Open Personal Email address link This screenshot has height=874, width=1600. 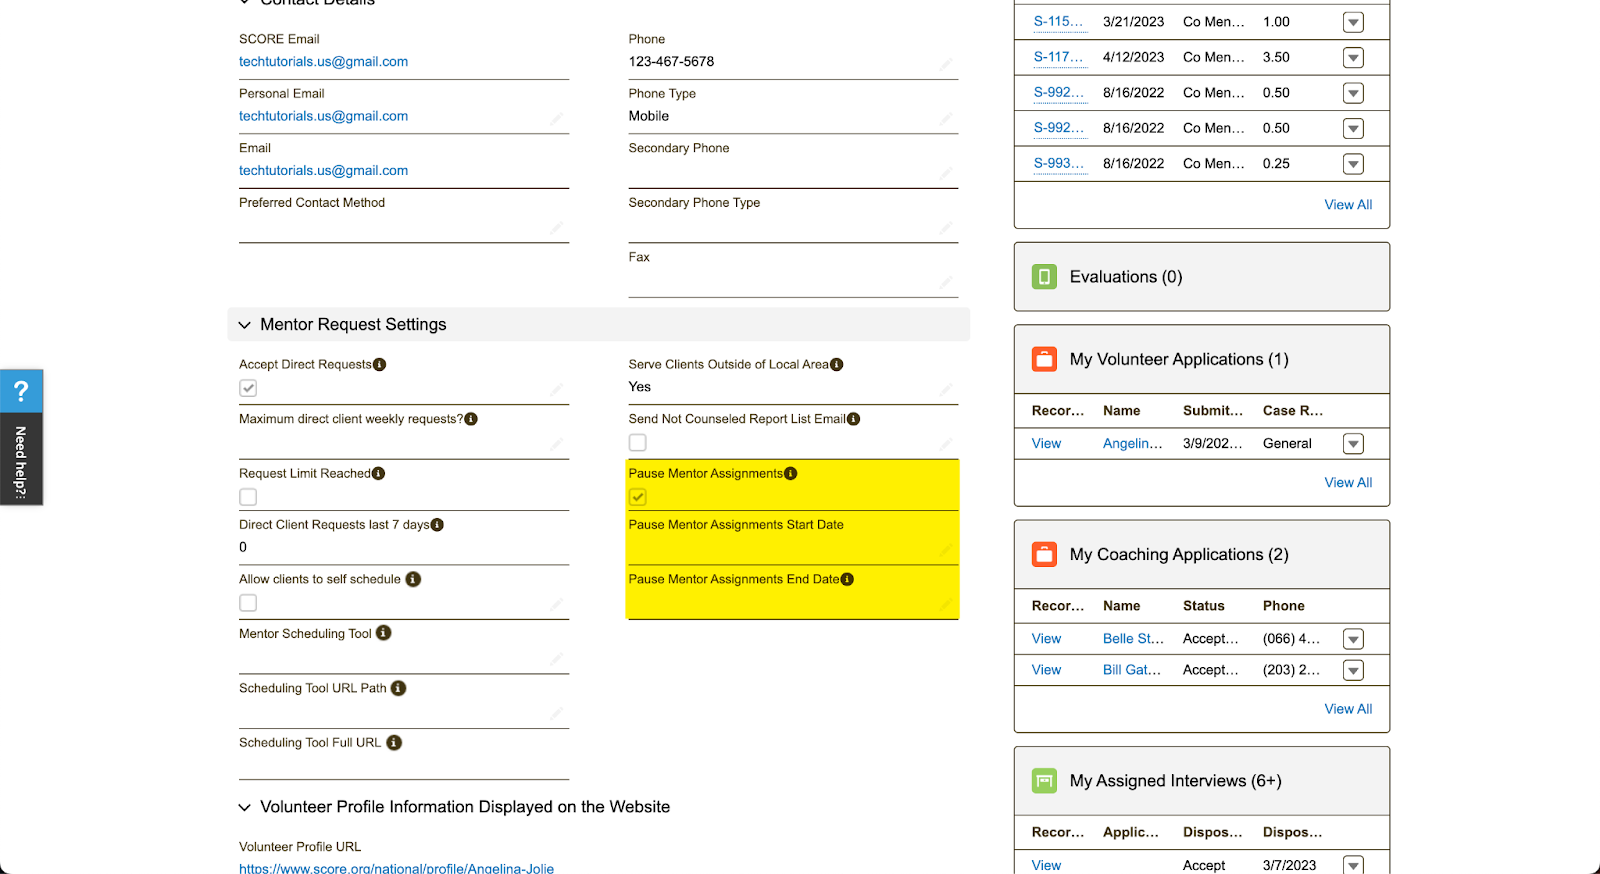coord(323,116)
